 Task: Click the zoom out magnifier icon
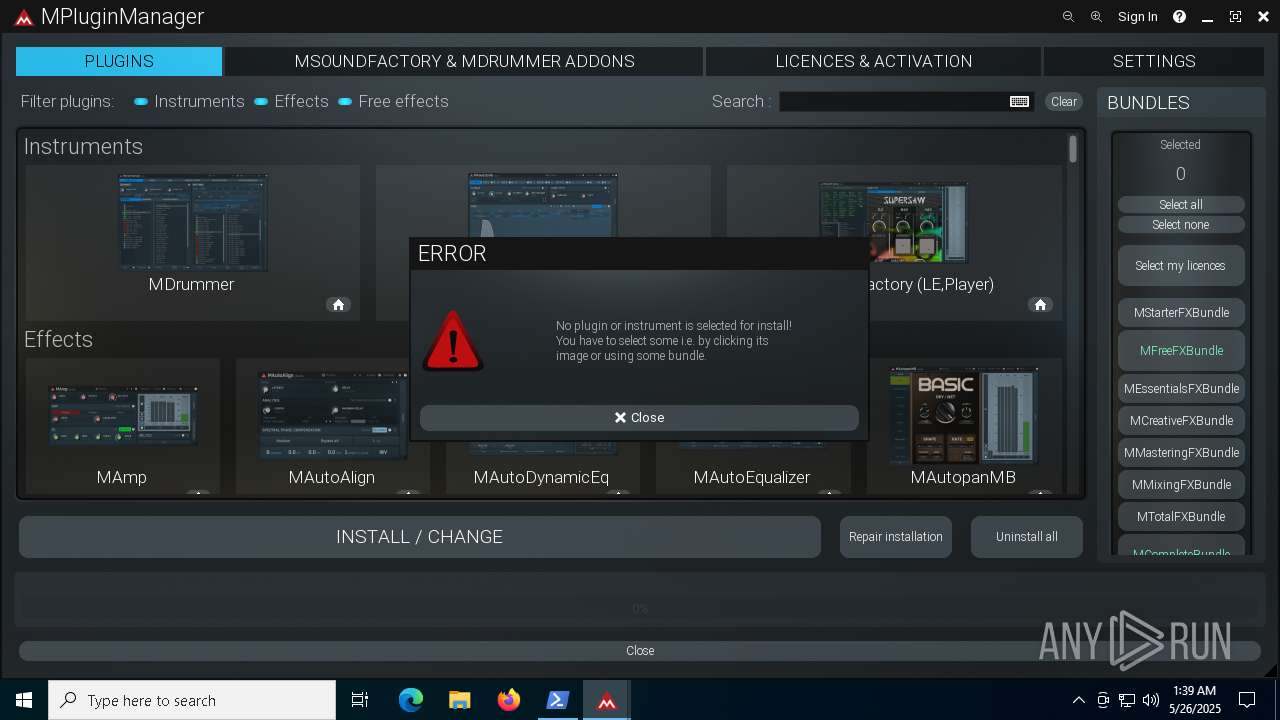point(1068,17)
